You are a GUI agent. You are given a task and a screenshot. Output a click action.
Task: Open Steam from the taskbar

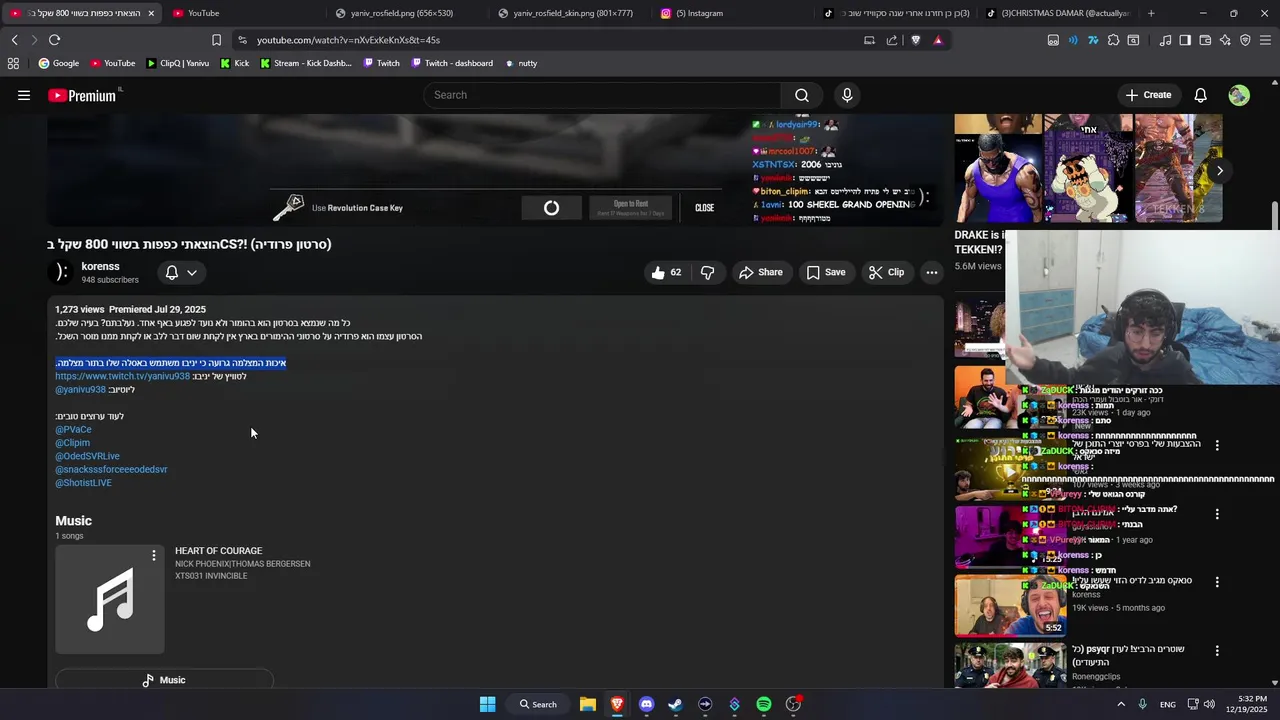pyautogui.click(x=675, y=704)
